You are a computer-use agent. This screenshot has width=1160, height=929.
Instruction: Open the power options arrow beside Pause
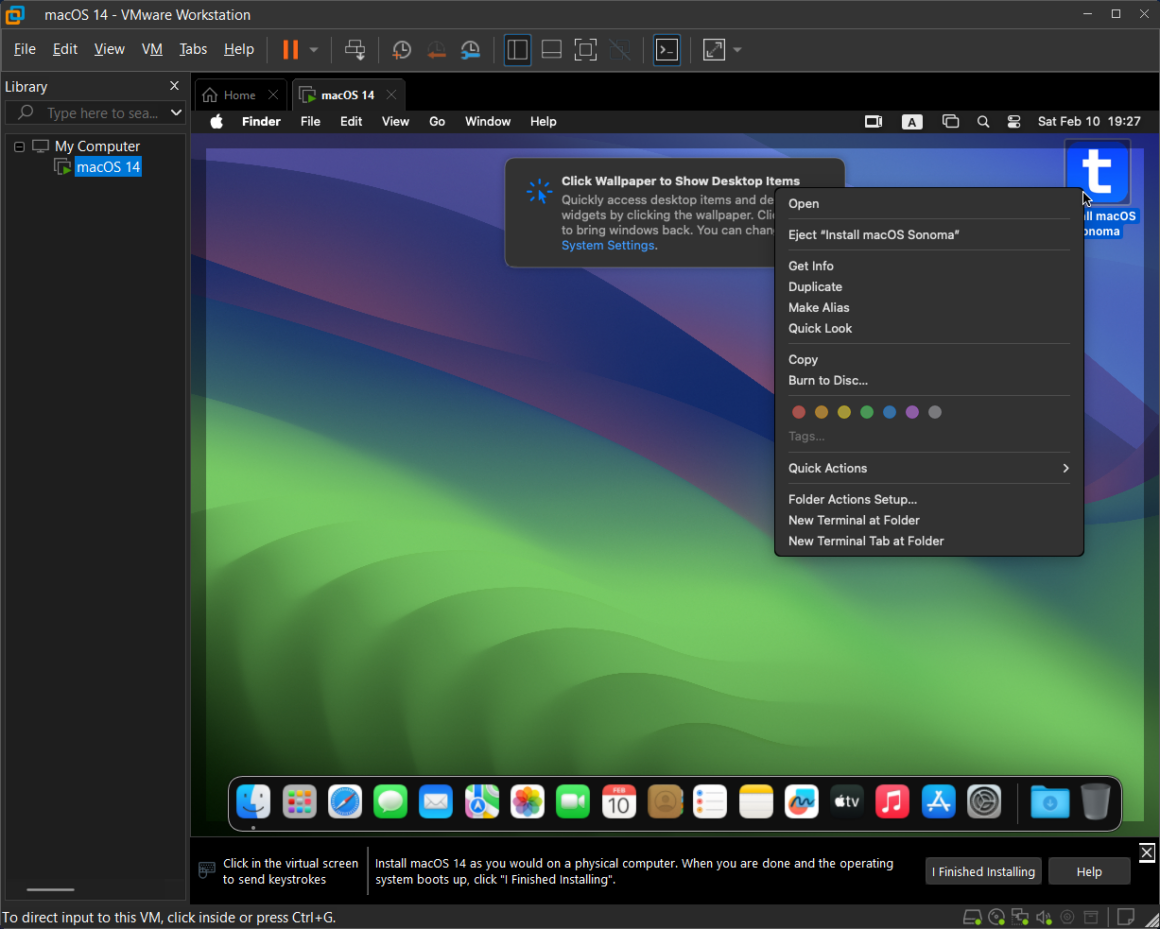(x=314, y=50)
